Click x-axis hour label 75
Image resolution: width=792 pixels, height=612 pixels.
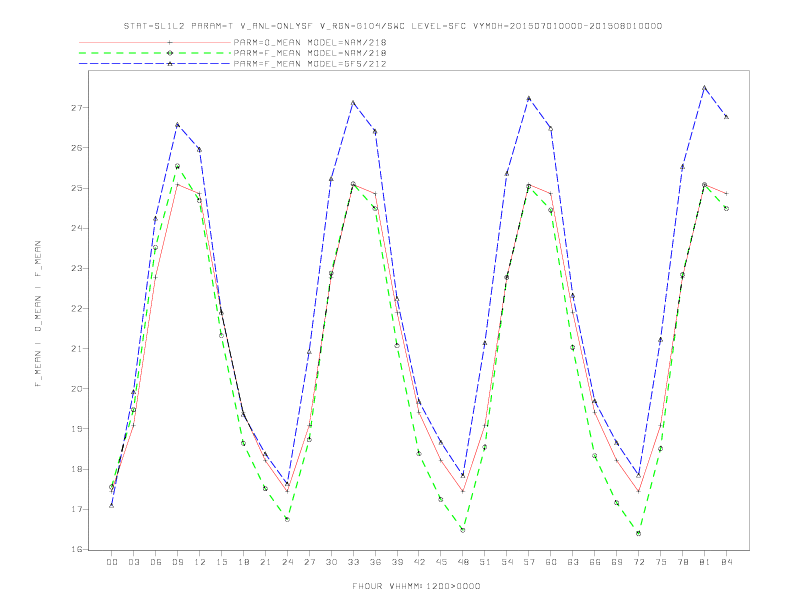pos(661,562)
